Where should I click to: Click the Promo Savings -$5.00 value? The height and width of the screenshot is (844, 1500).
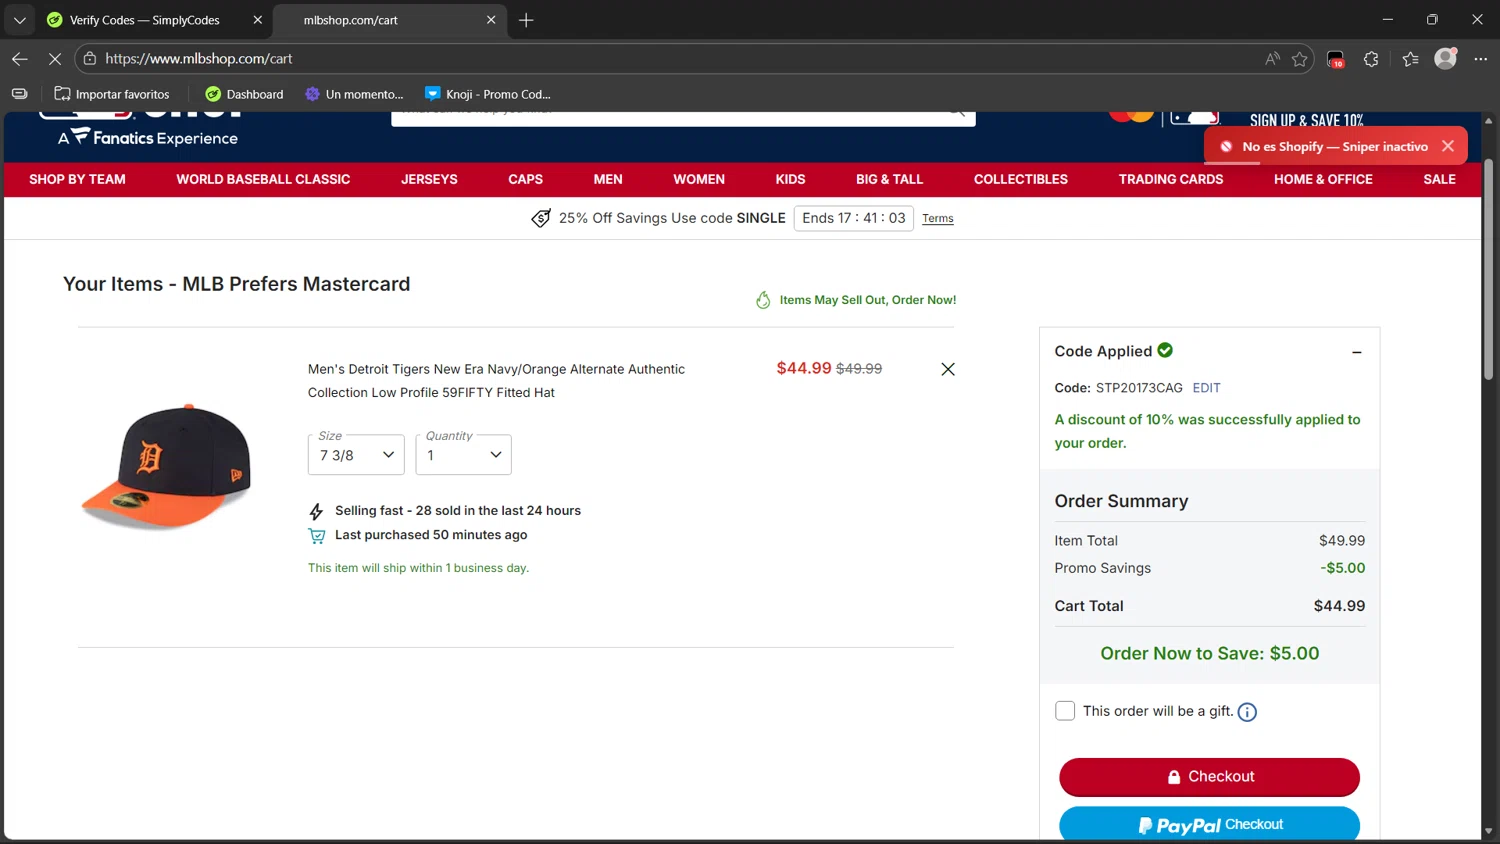point(1343,568)
